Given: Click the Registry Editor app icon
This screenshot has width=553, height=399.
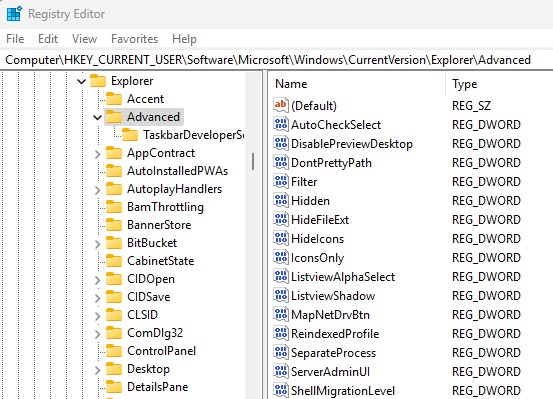Looking at the screenshot, I should click(14, 14).
